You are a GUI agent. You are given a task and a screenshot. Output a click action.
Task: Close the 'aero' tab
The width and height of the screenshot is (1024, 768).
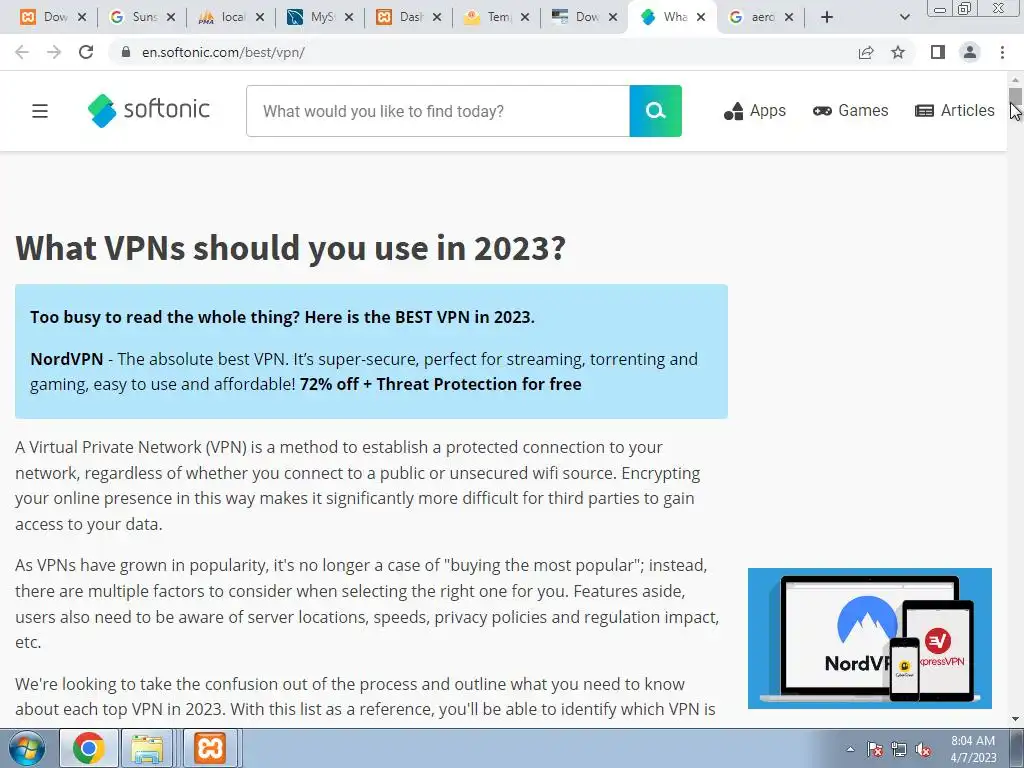[x=789, y=17]
